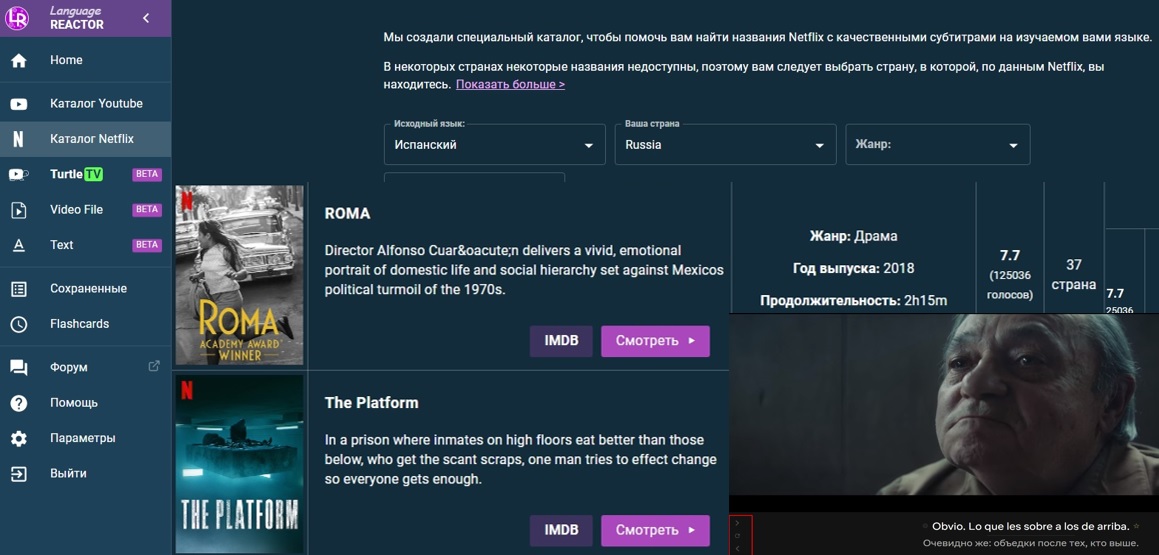Click the Выйти exit arrow icon
The image size is (1159, 555).
[18, 474]
